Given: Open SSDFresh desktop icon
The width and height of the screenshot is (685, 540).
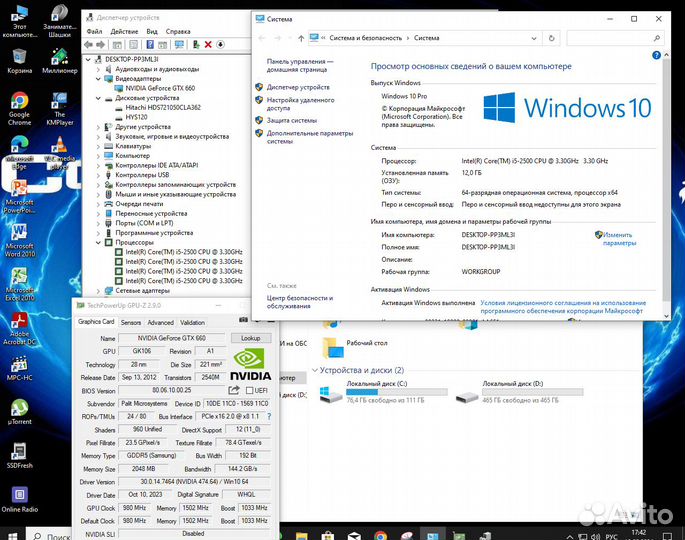Looking at the screenshot, I should click(20, 455).
